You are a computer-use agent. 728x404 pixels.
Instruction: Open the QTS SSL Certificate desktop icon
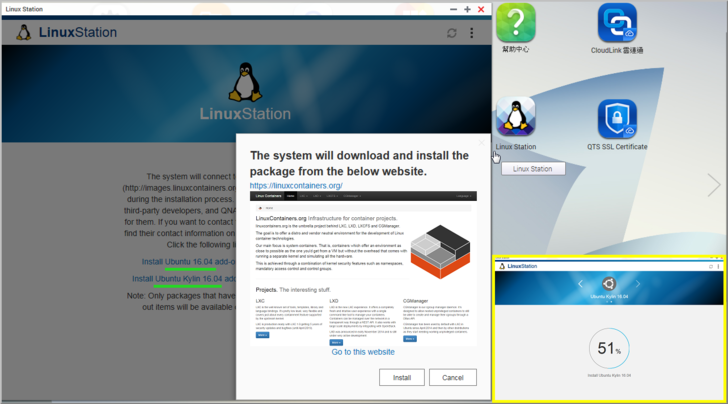click(617, 118)
